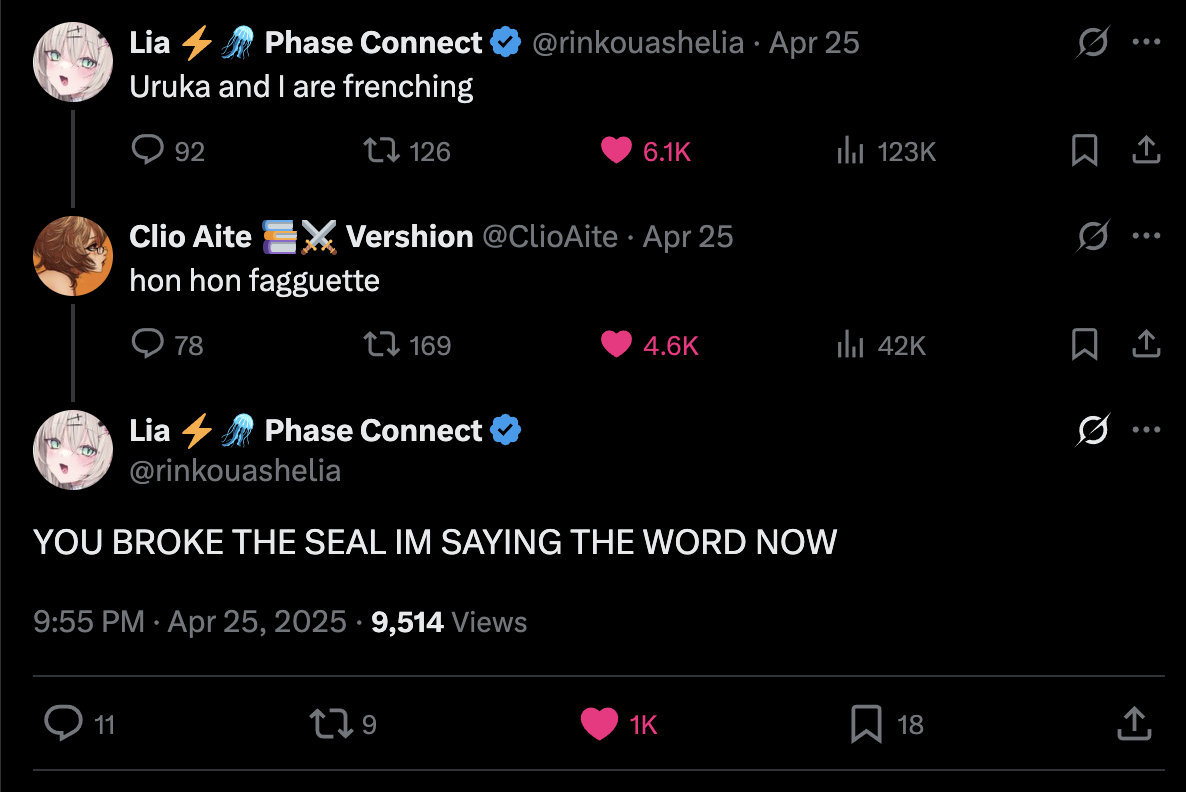The height and width of the screenshot is (792, 1186).
Task: Repost Clio Aite's tweet with 169 reposts
Action: tap(381, 345)
